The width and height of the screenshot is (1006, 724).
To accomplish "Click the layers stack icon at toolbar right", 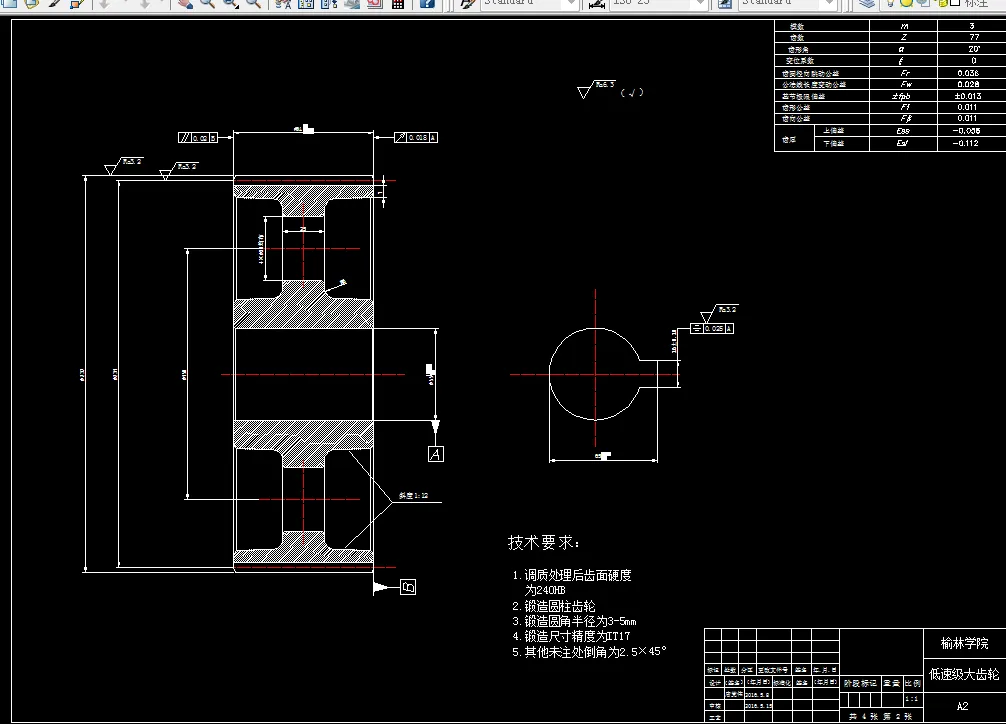I will 867,3.
